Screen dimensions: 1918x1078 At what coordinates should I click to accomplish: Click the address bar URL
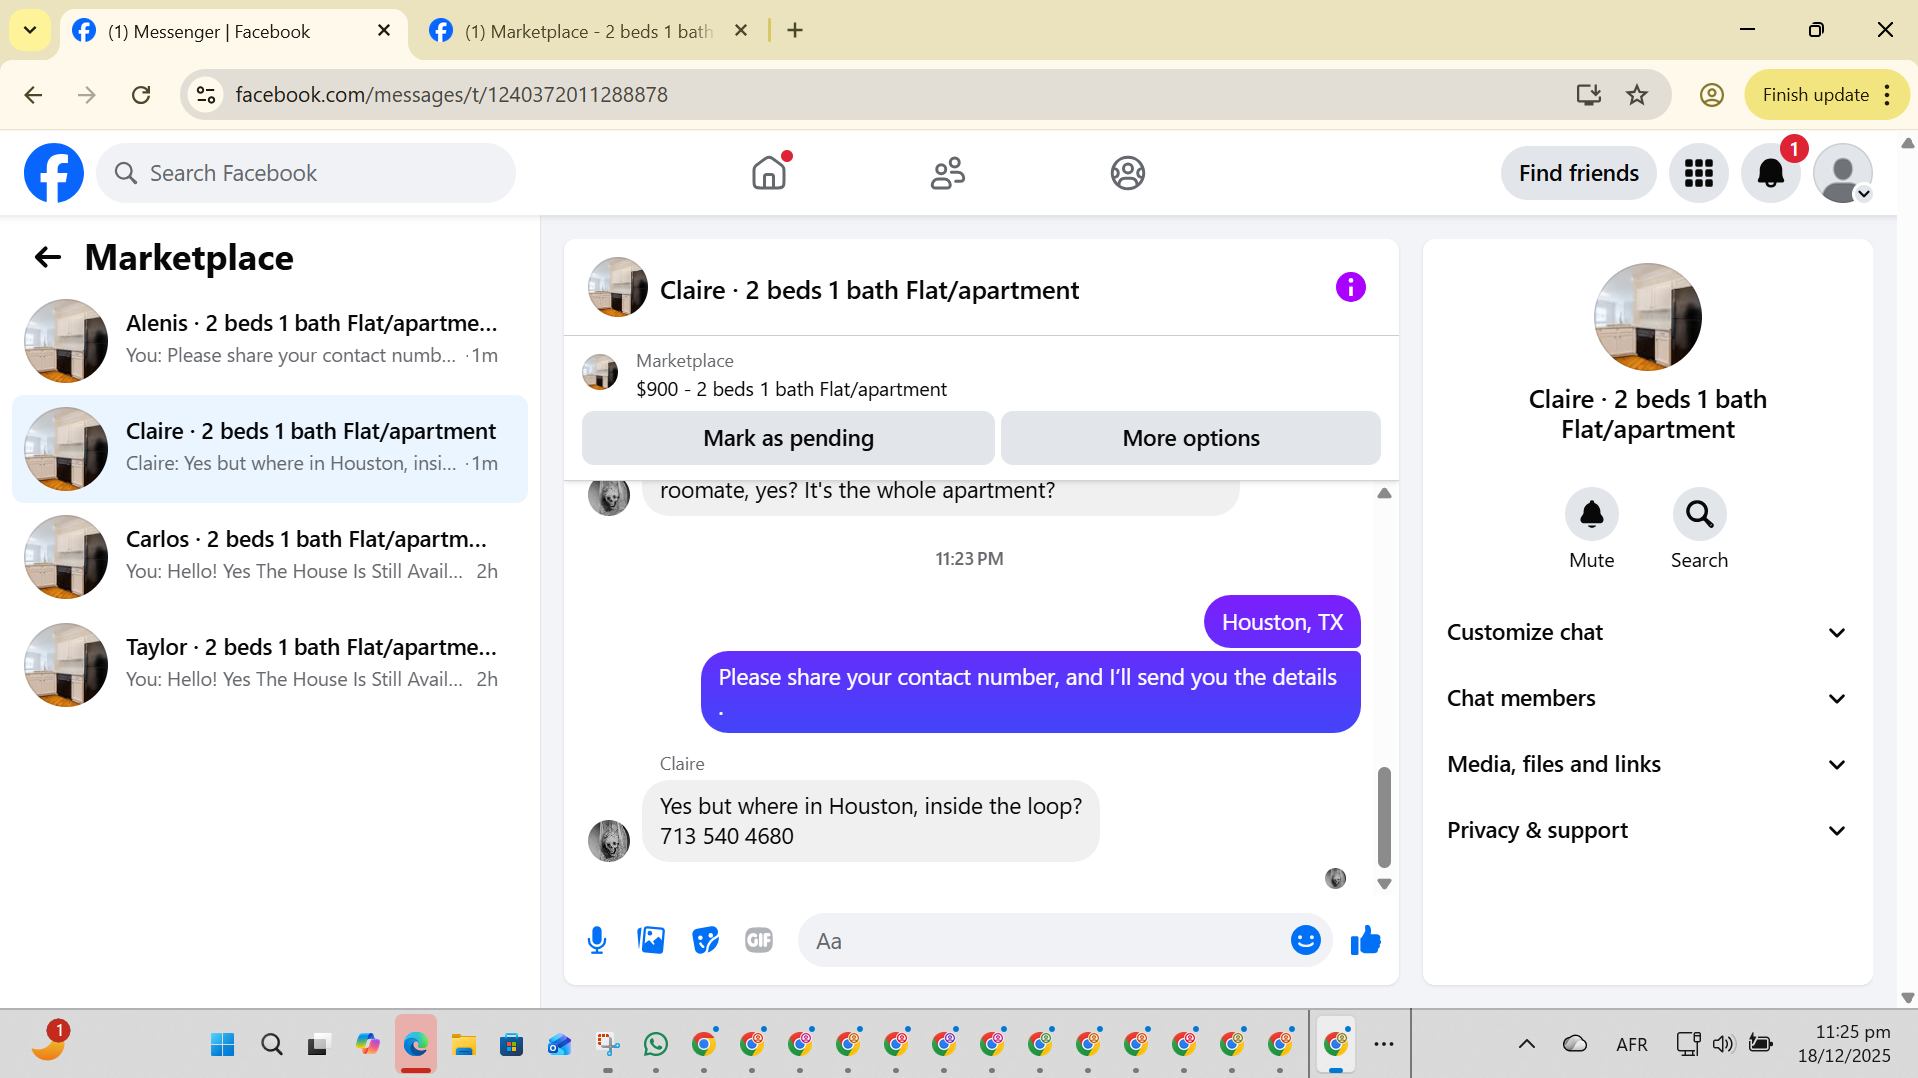coord(451,94)
